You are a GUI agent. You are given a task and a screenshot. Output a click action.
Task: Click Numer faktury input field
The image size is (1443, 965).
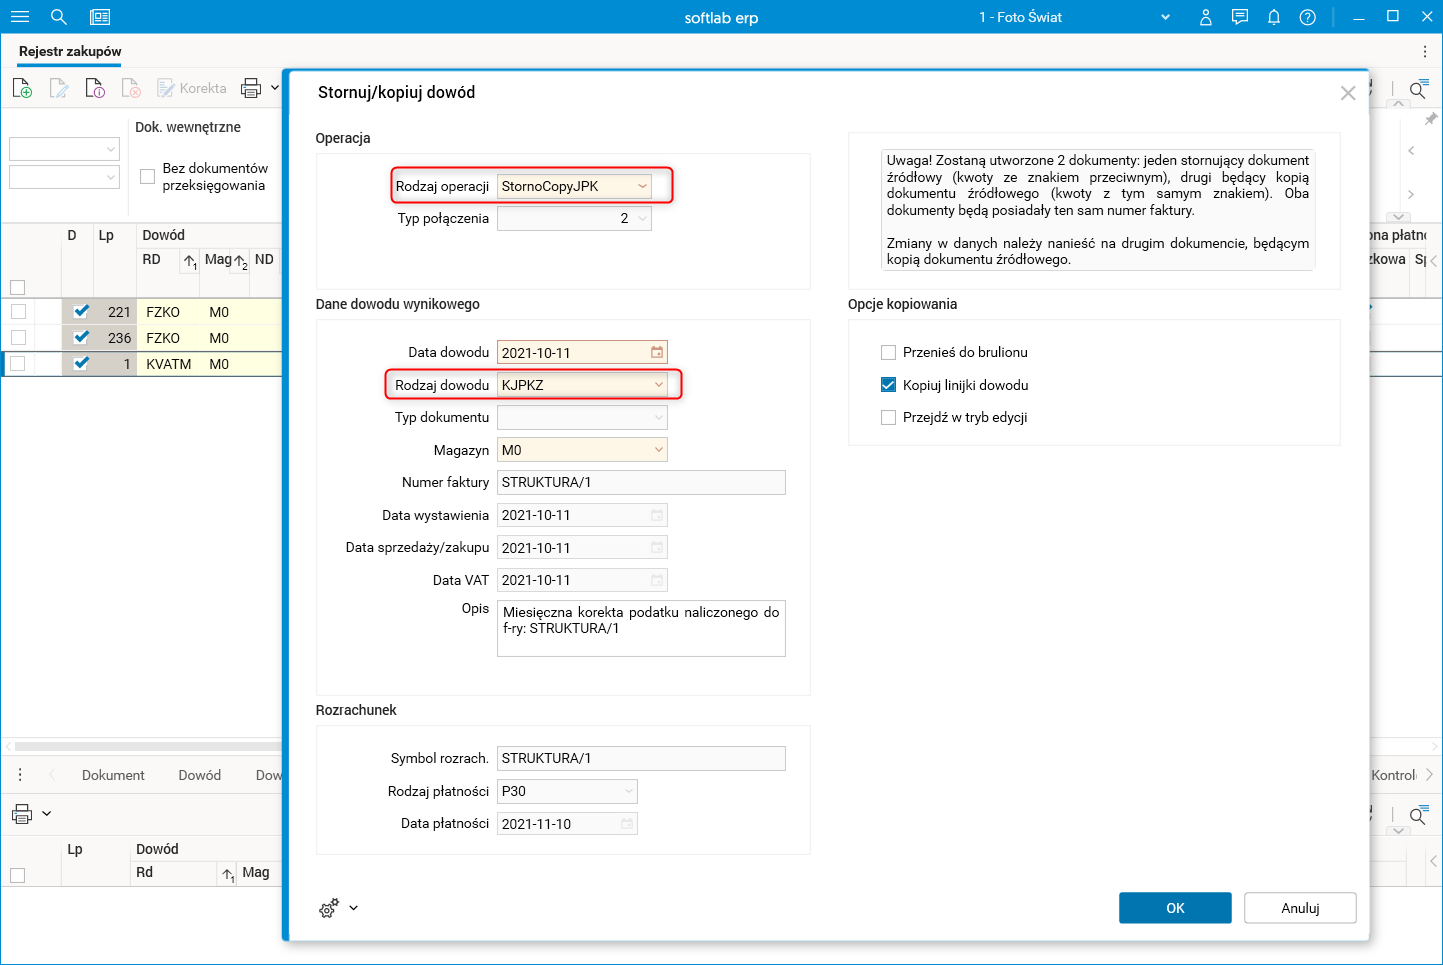[641, 482]
